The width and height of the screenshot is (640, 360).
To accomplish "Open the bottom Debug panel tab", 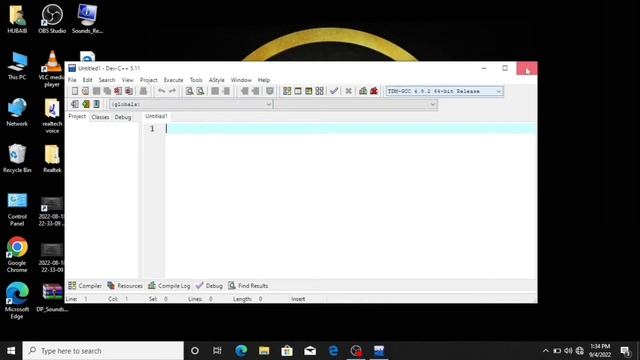I will 209,286.
